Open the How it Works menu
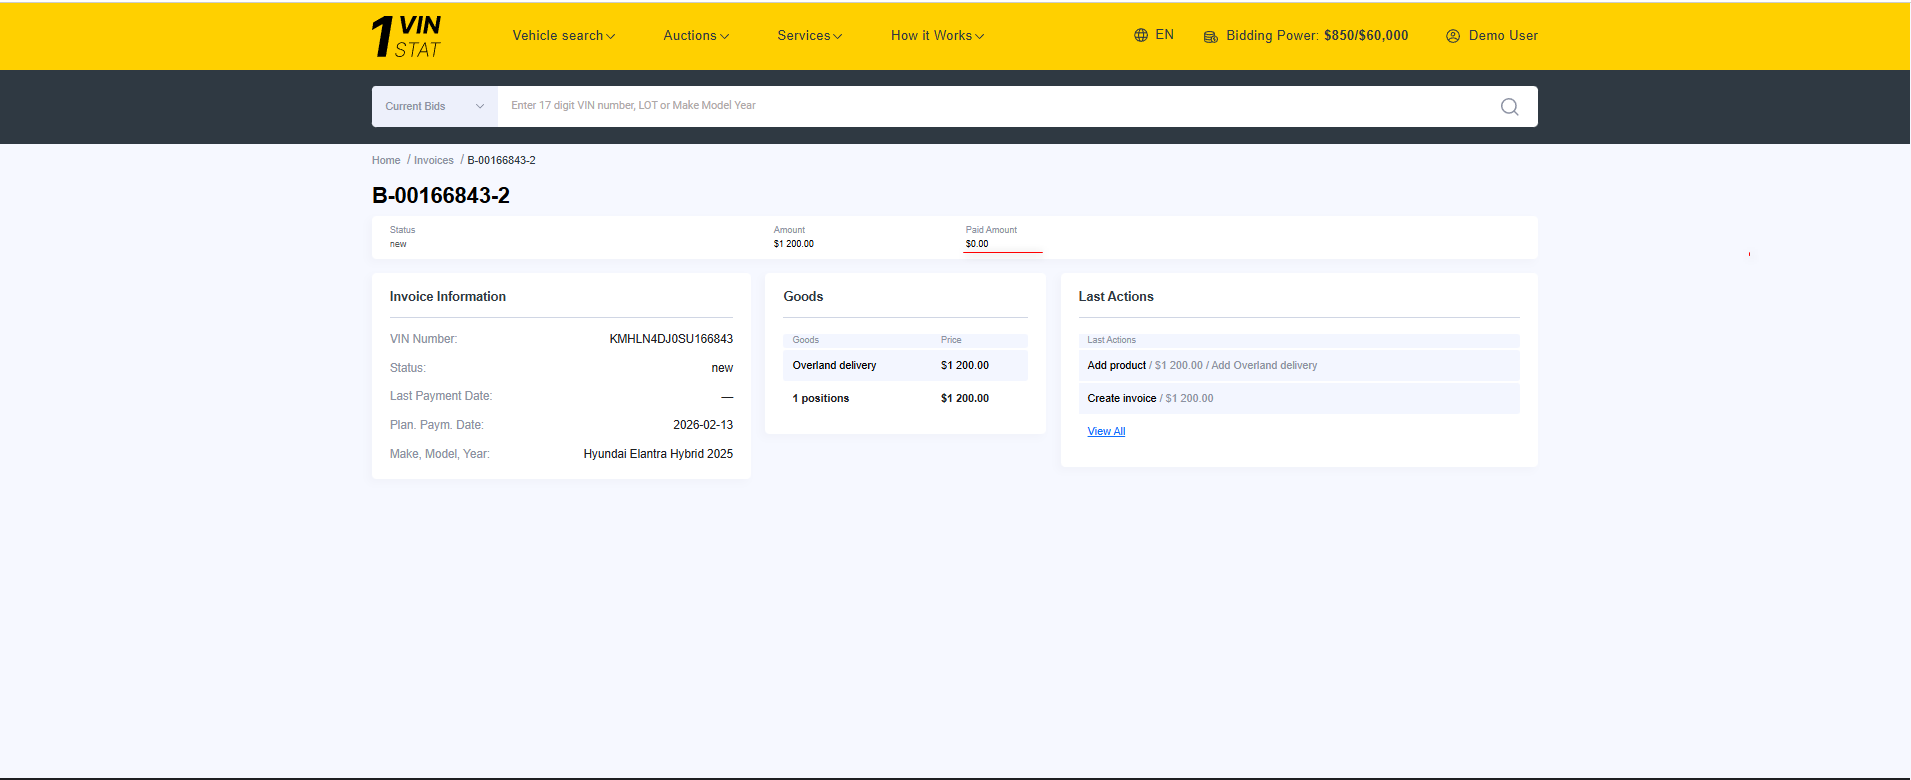Viewport: 1911px width, 780px height. (x=937, y=36)
